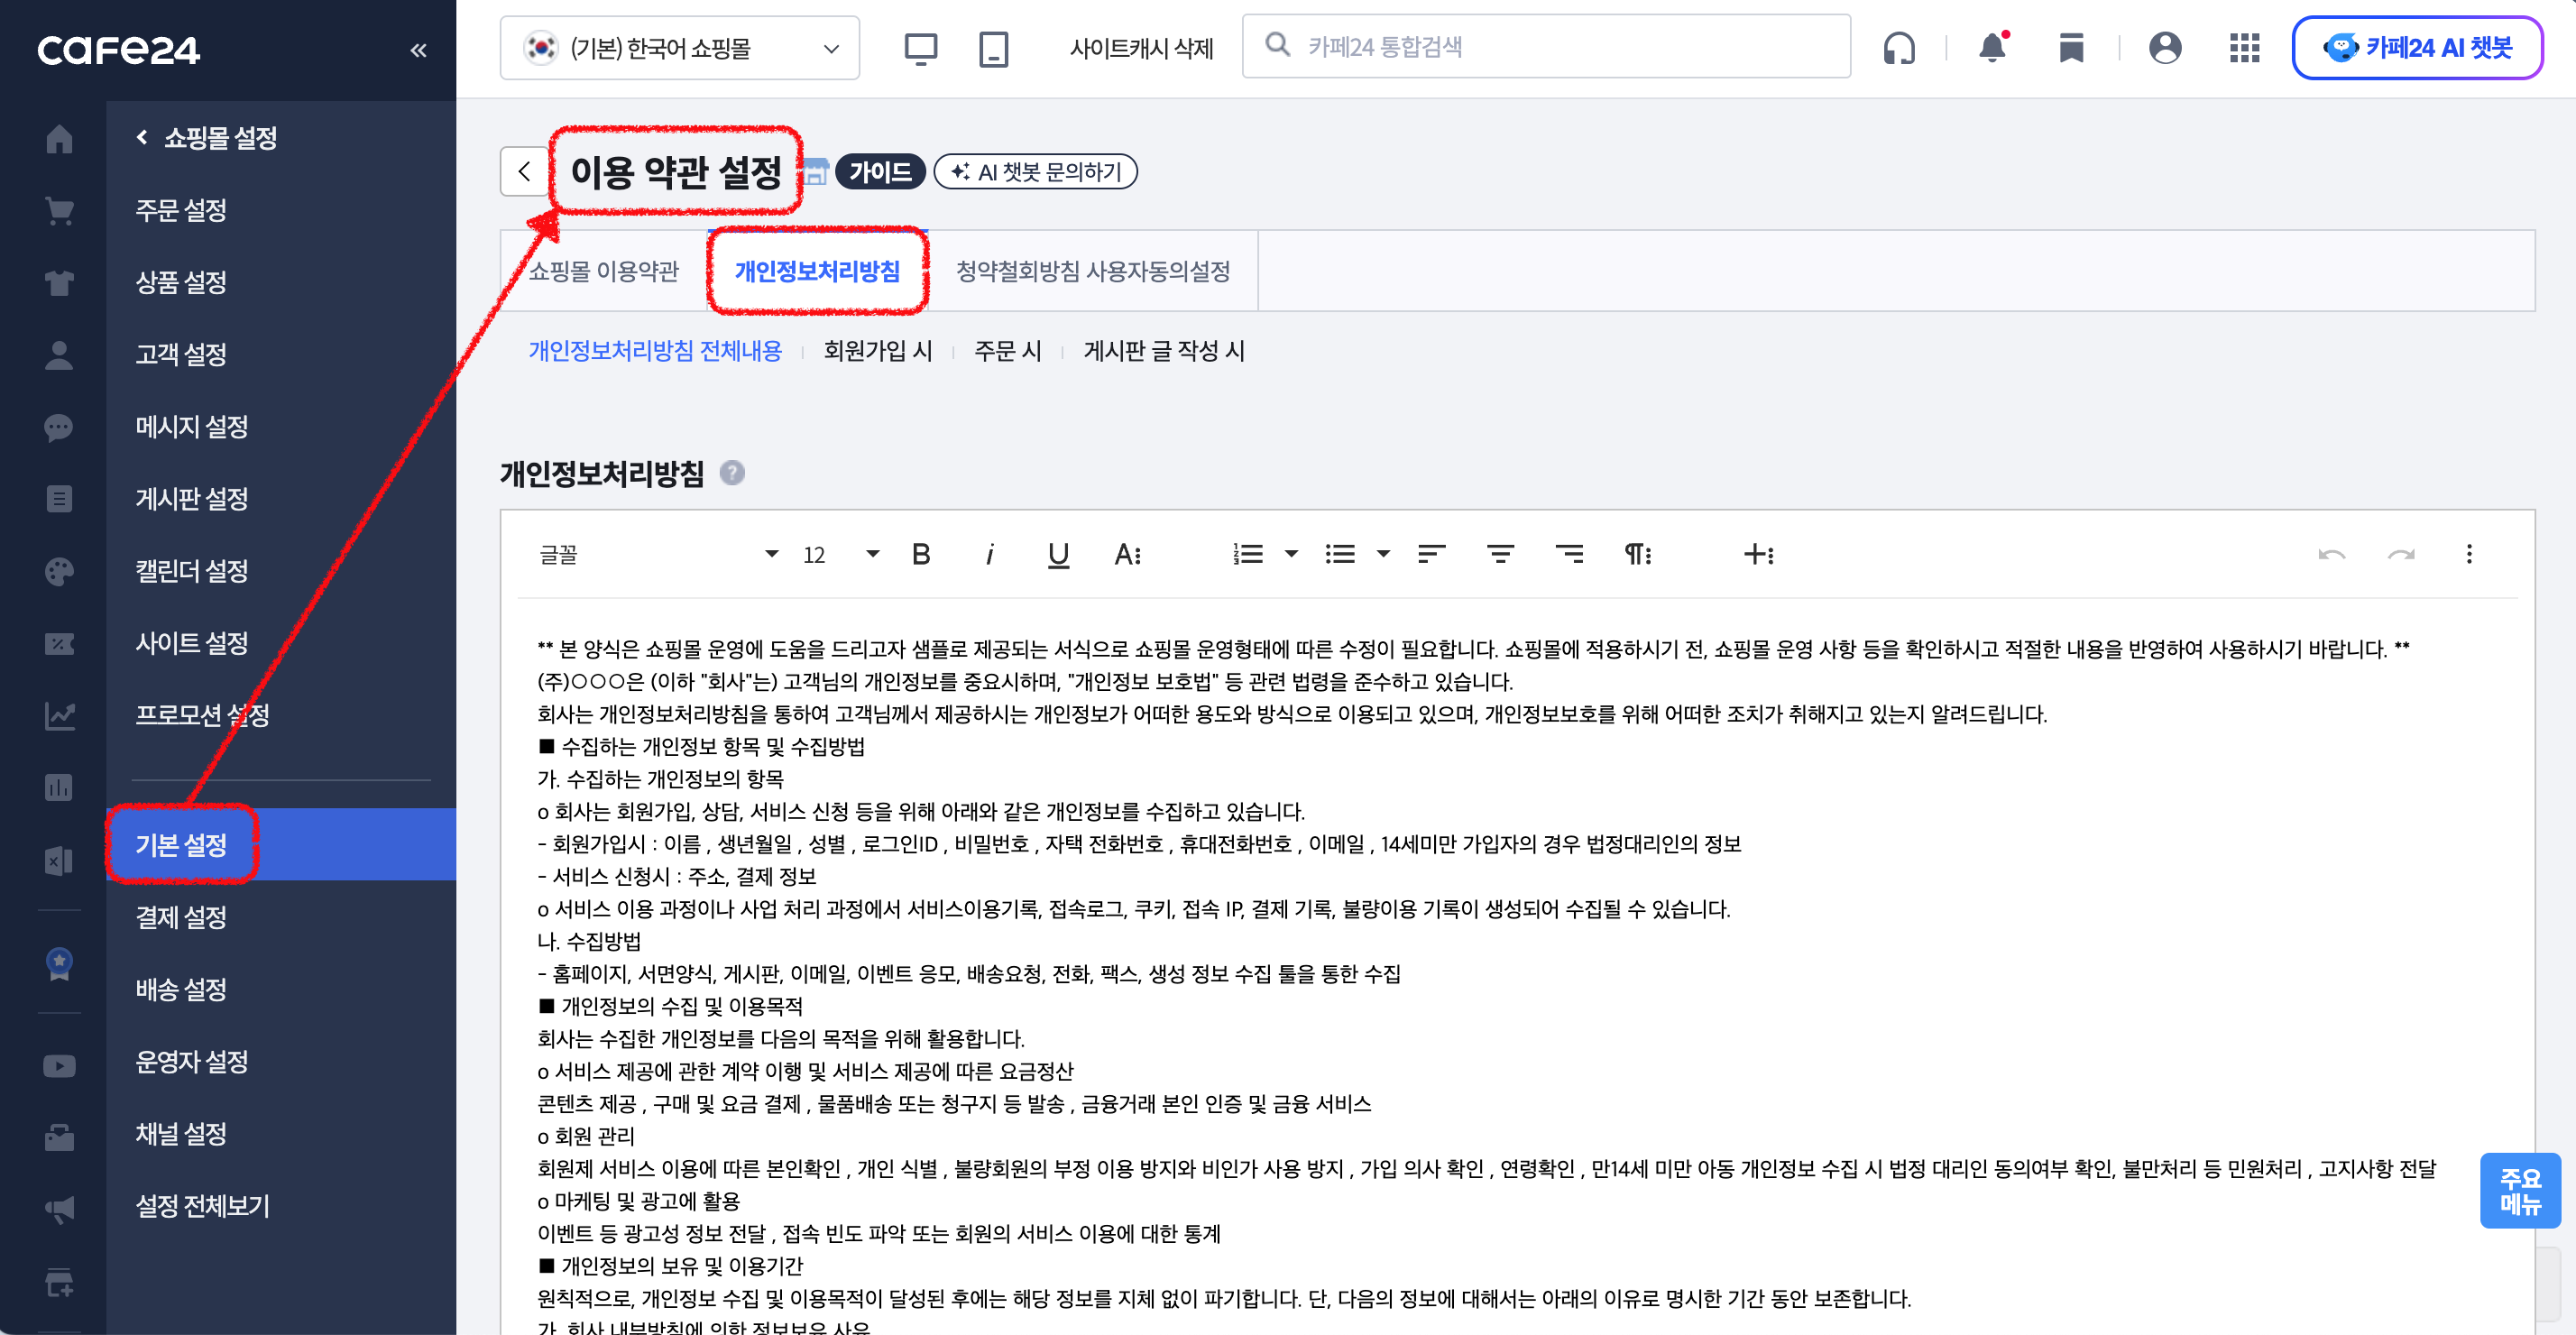Toggle bold formatting in editor toolbar
This screenshot has height=1335, width=2576.
pos(921,554)
